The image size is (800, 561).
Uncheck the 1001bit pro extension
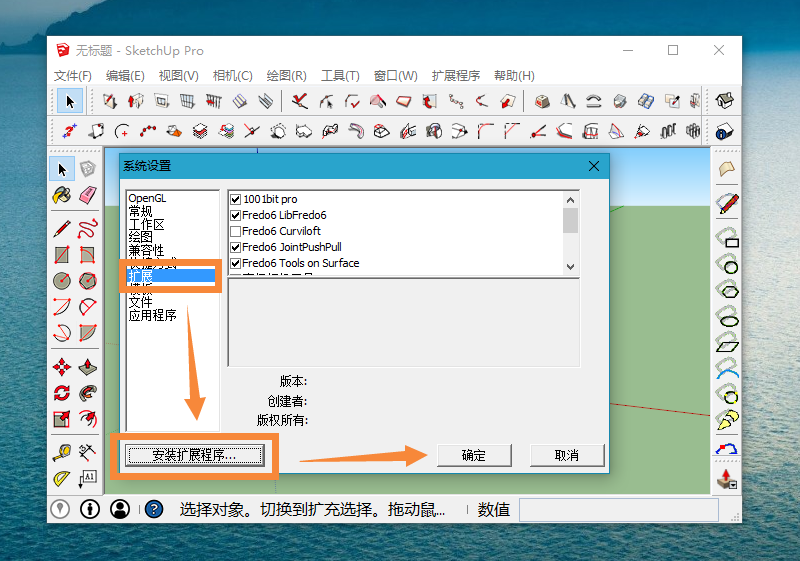(x=235, y=199)
